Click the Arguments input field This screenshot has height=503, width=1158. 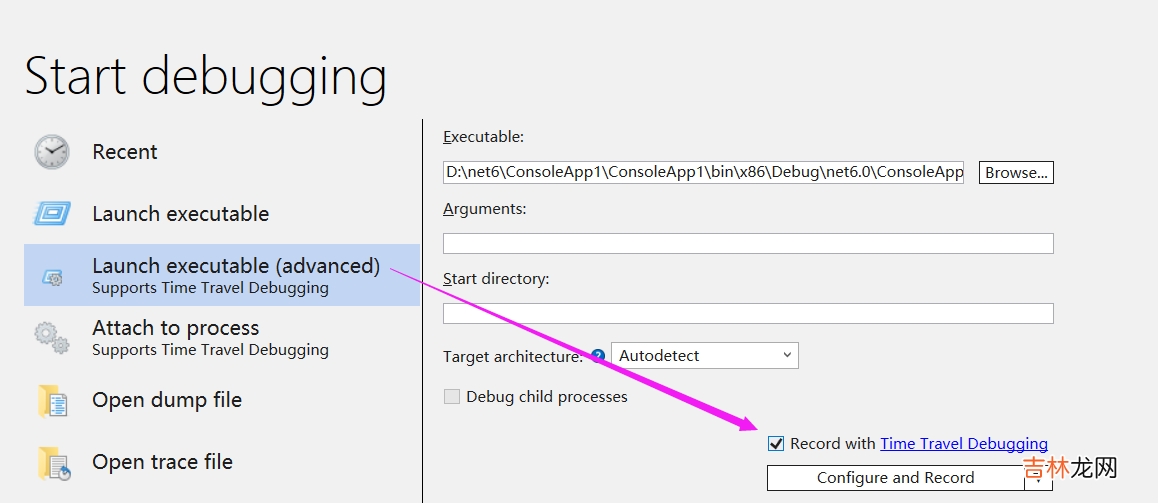[x=747, y=243]
